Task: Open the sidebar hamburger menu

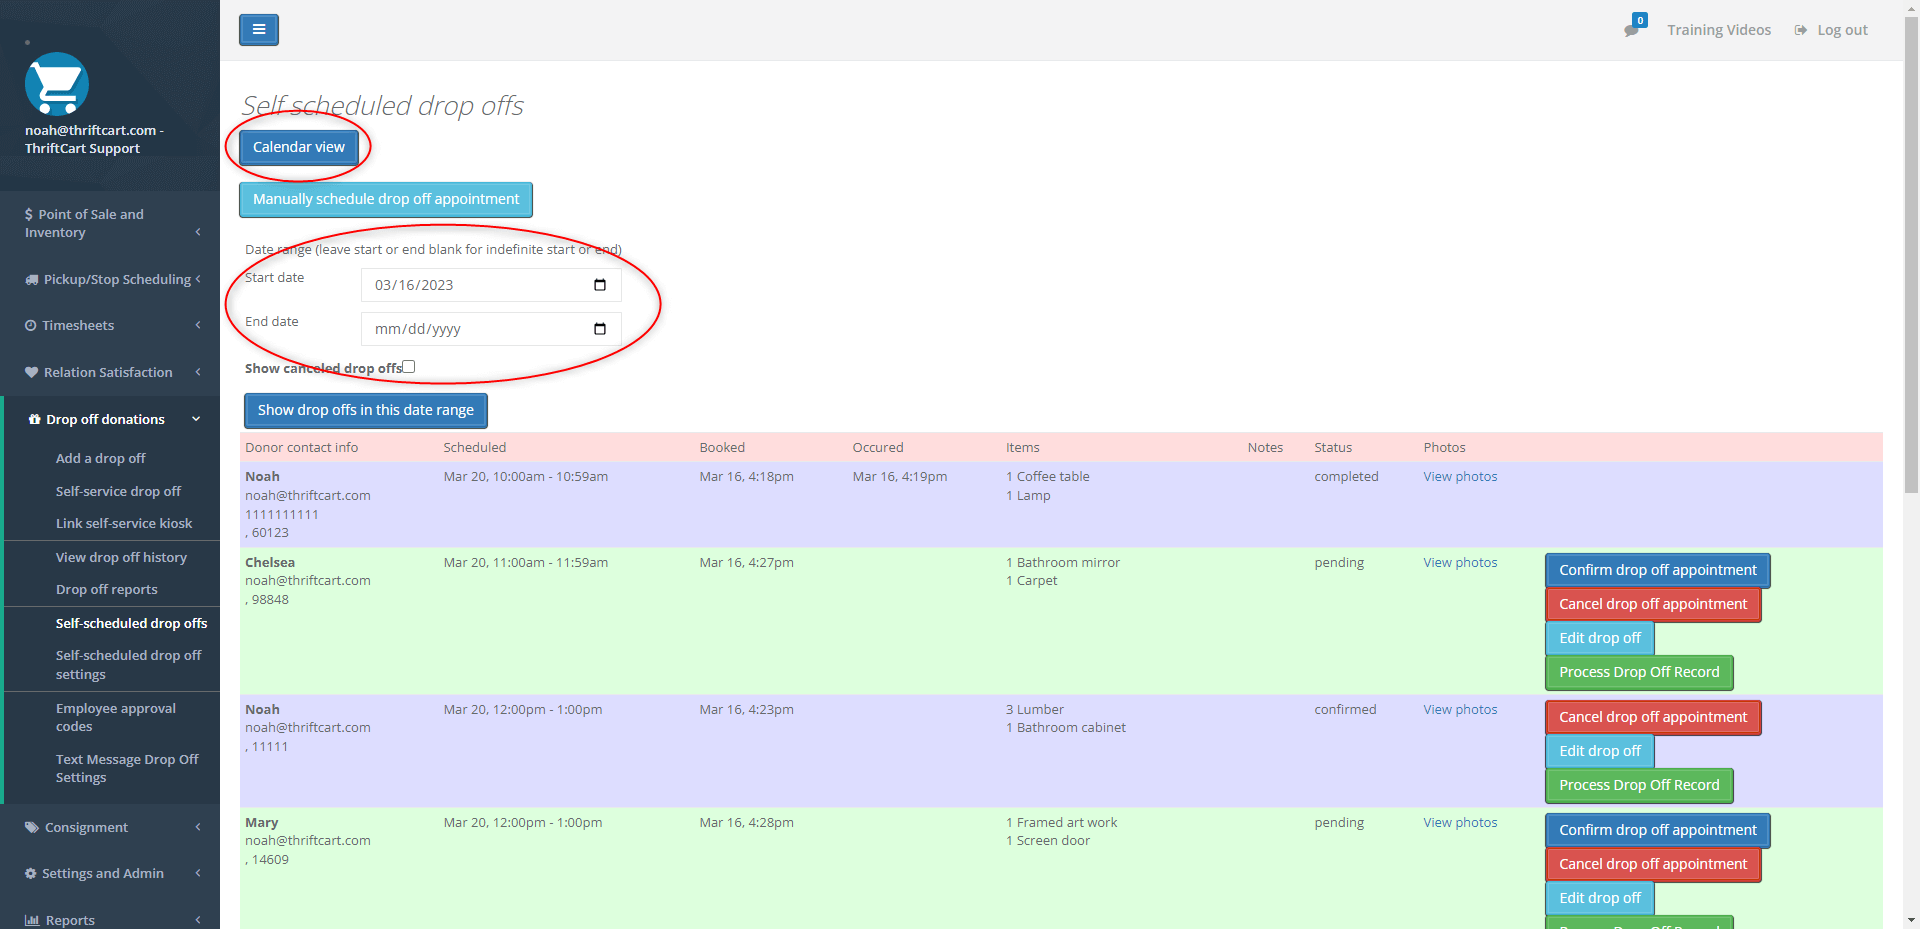Action: (259, 30)
